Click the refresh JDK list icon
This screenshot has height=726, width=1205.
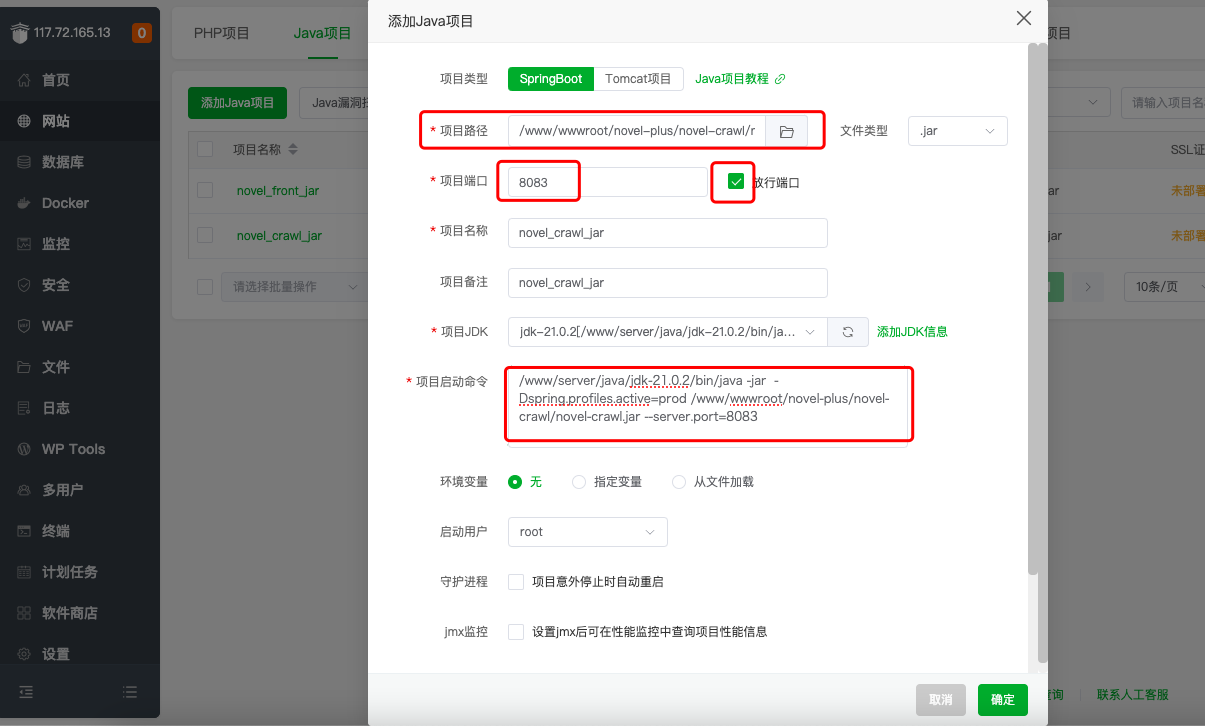pos(848,332)
